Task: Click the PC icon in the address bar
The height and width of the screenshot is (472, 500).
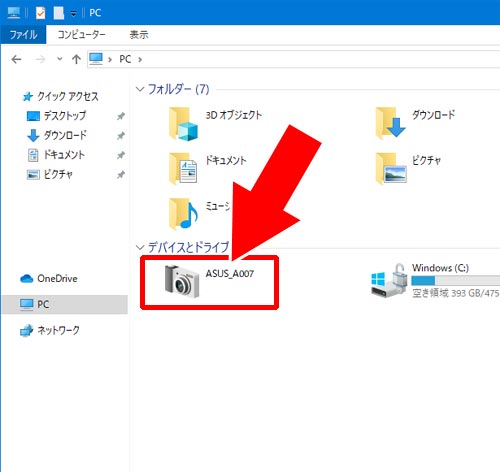Action: (96, 59)
